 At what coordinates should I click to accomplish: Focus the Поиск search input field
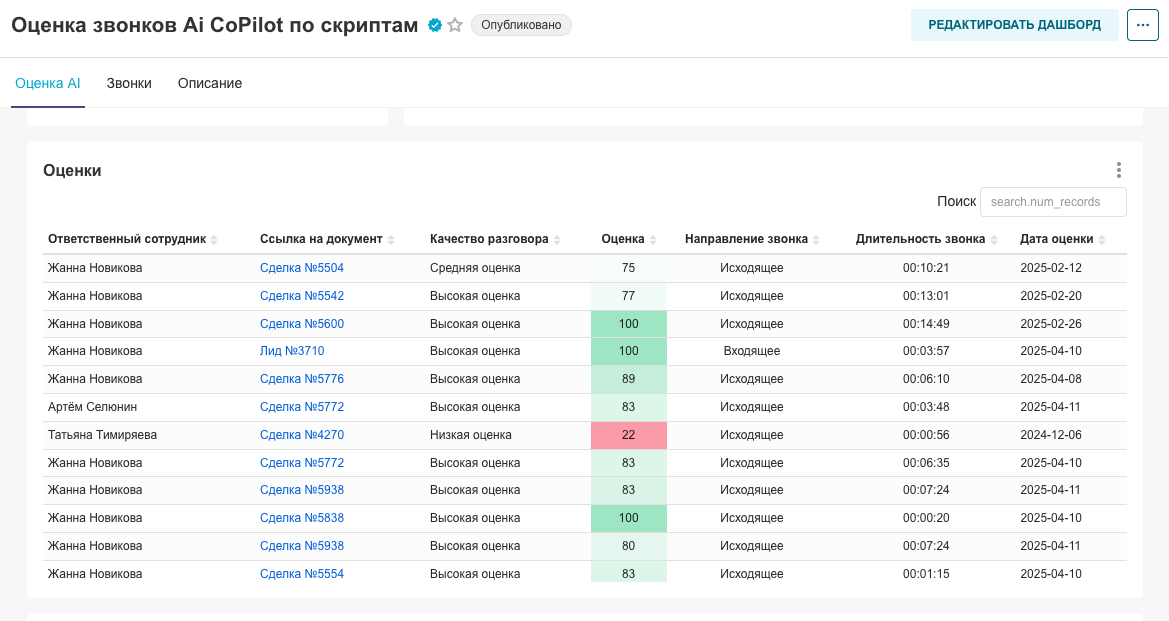(1053, 202)
